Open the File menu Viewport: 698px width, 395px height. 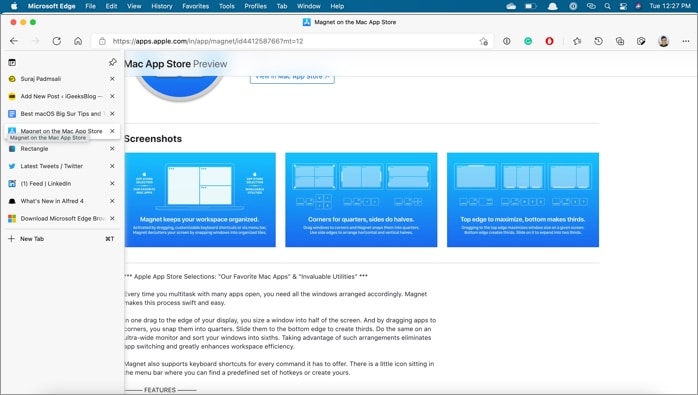[90, 6]
